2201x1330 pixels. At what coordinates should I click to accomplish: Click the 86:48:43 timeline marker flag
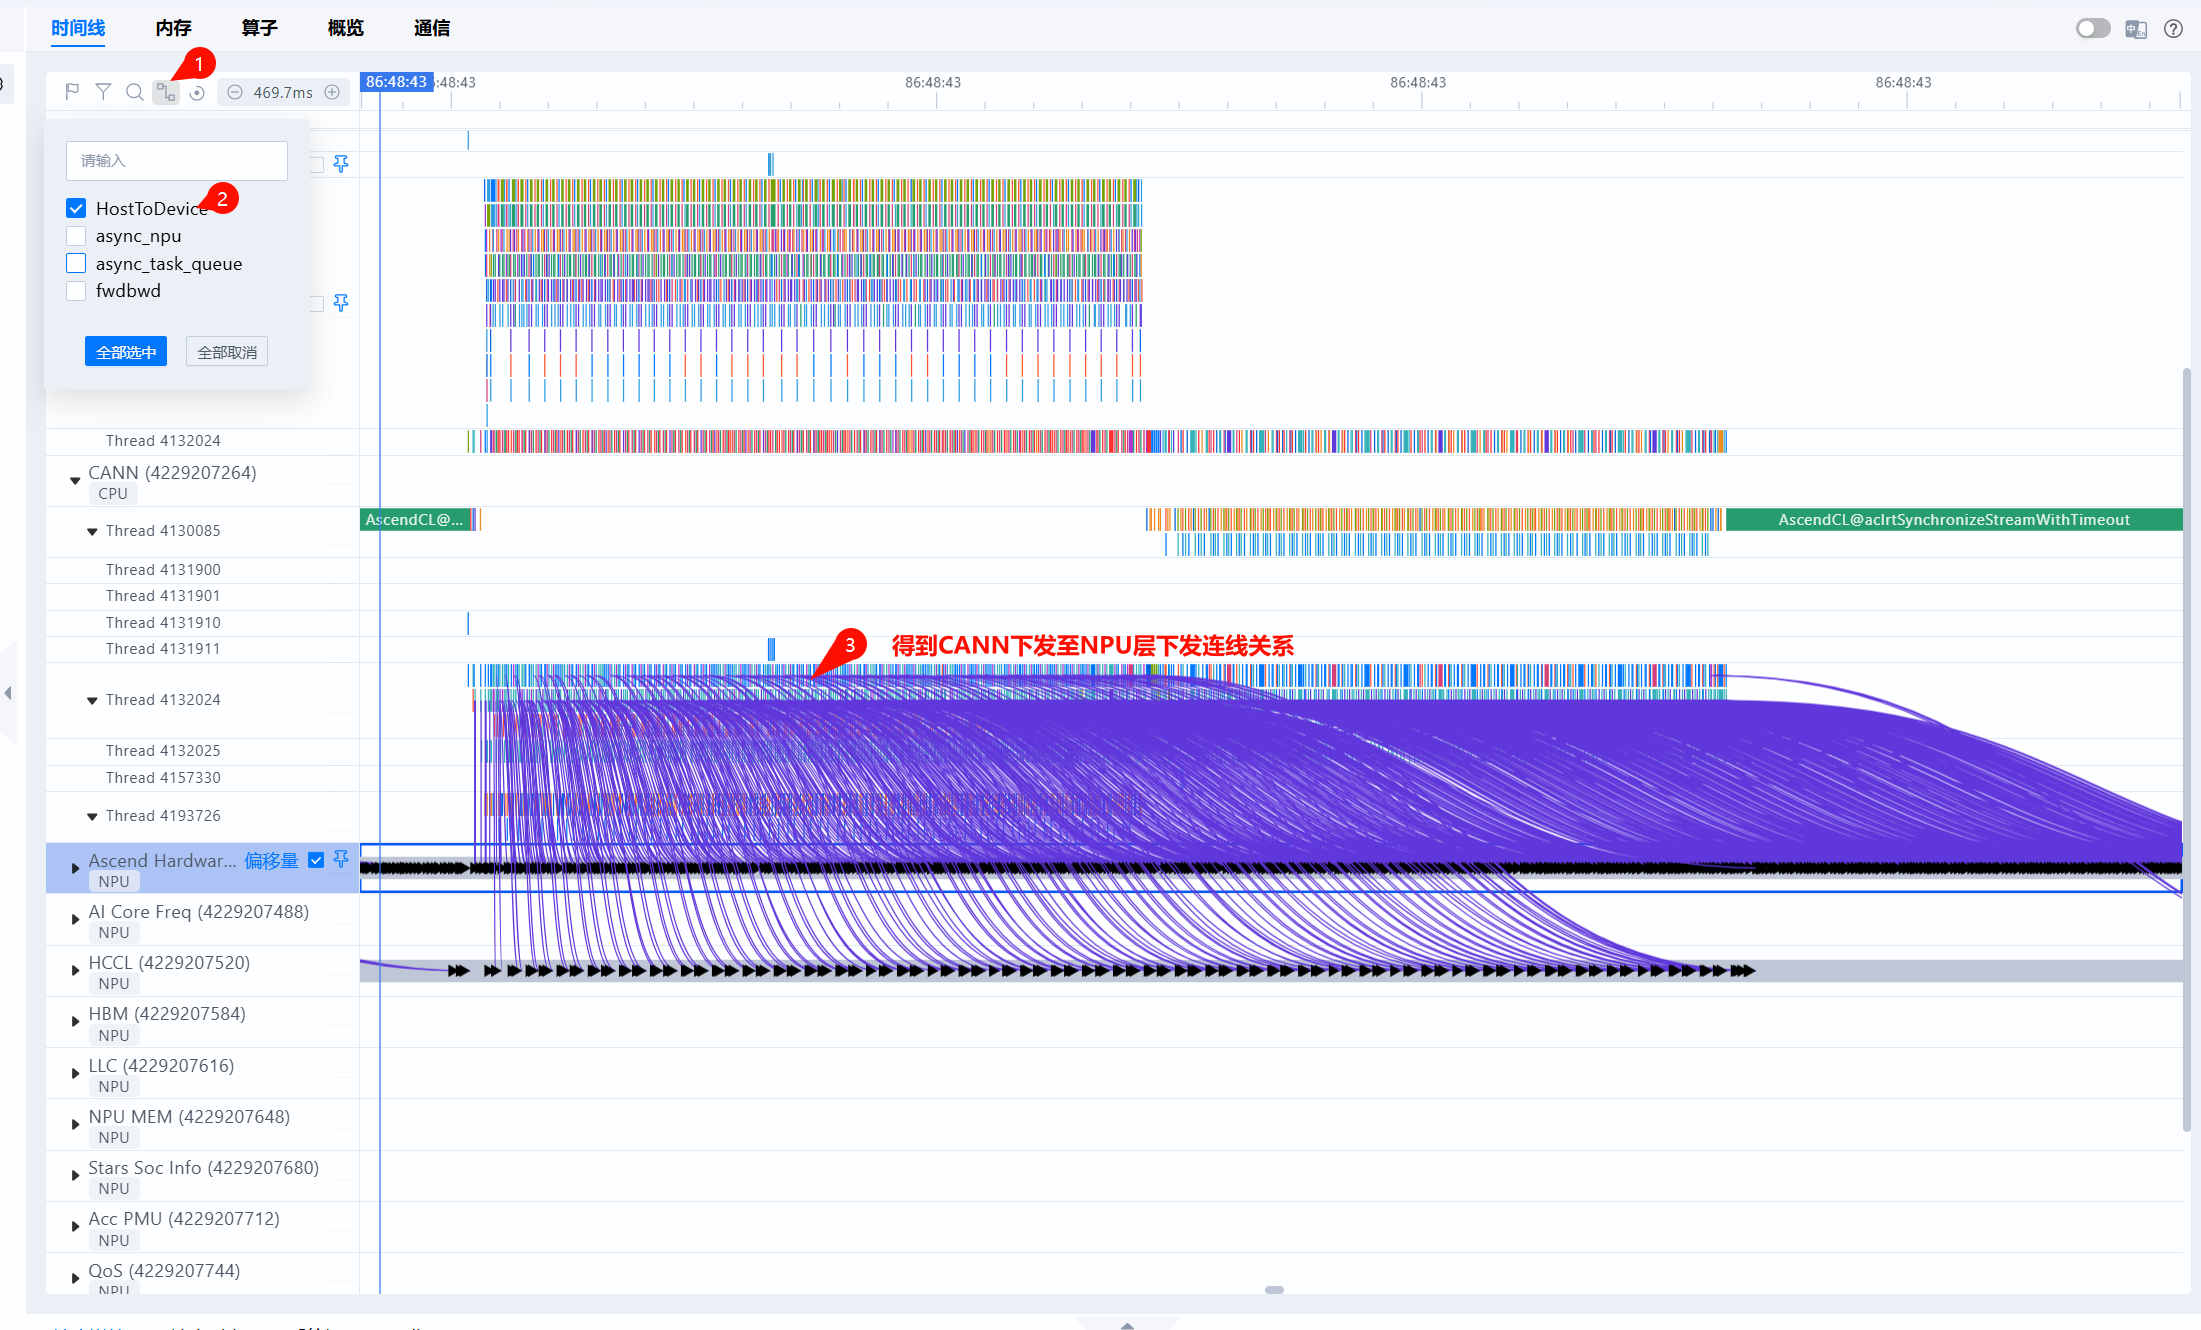click(x=396, y=82)
